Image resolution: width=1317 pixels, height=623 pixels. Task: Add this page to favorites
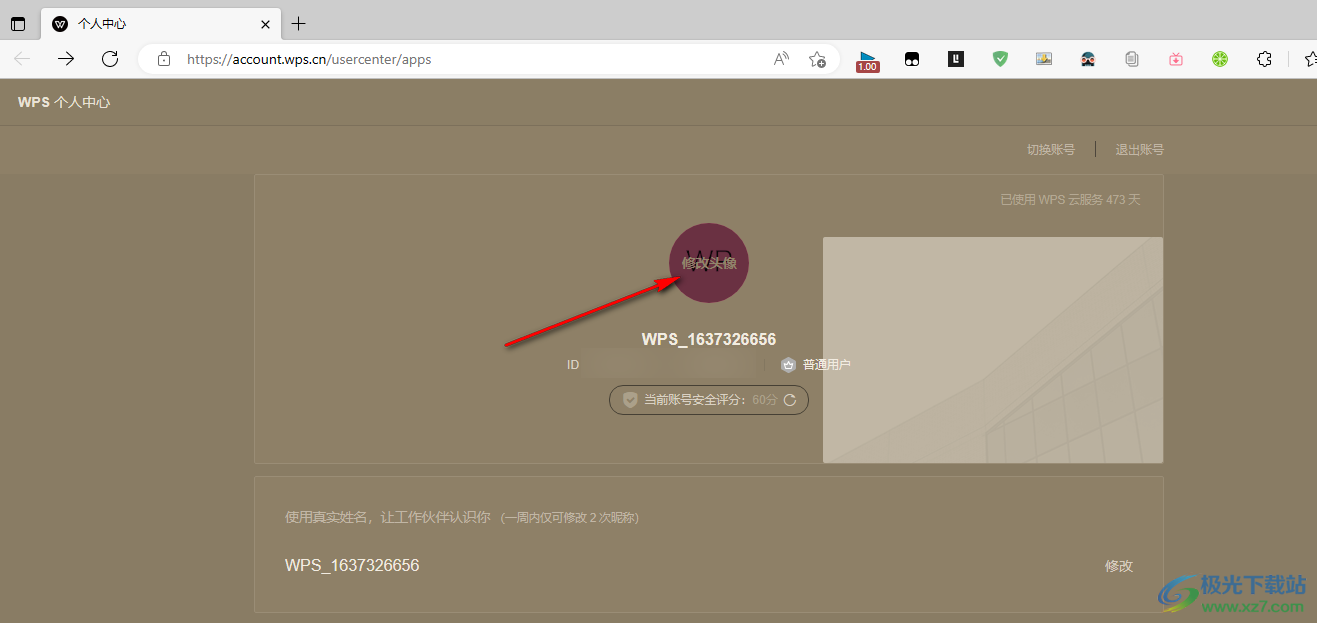point(817,59)
